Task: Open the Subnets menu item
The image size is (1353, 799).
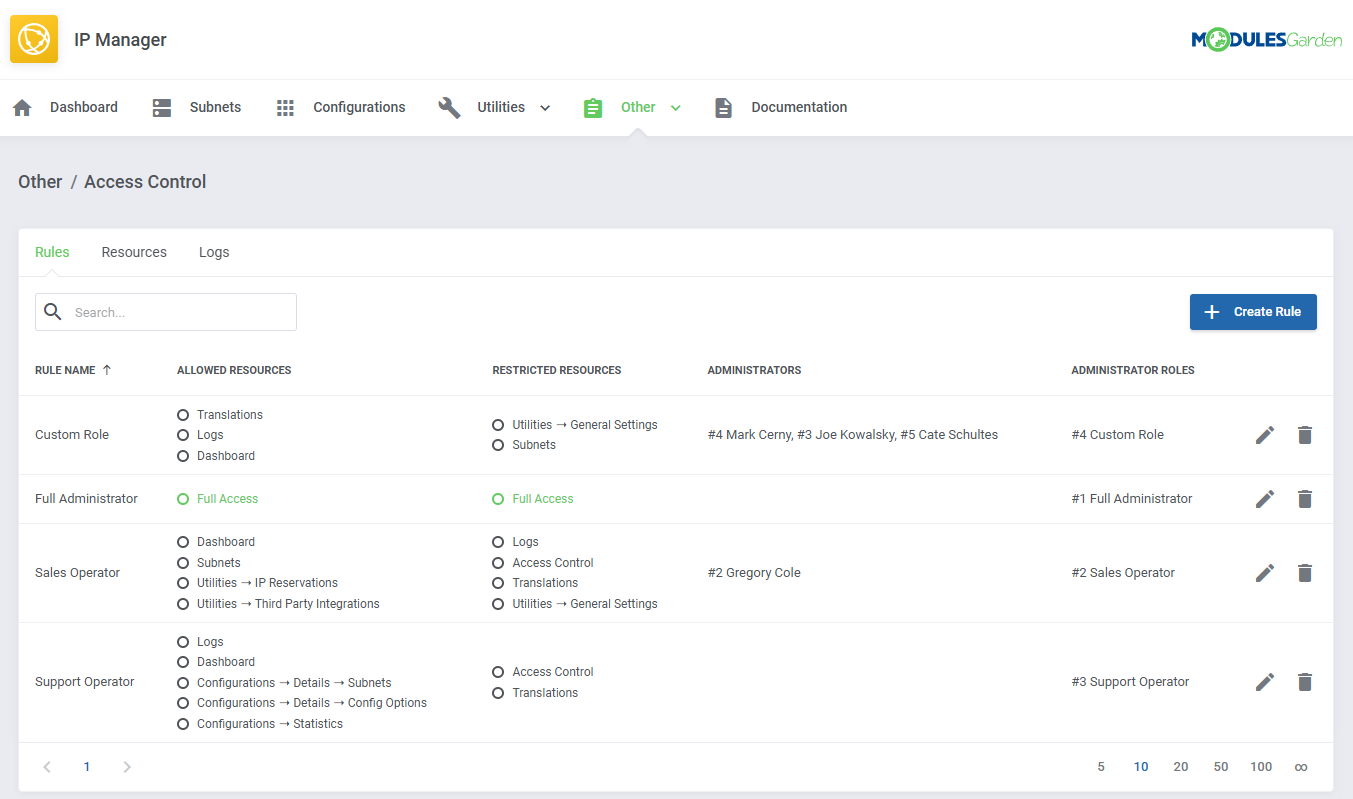Action: [x=215, y=108]
